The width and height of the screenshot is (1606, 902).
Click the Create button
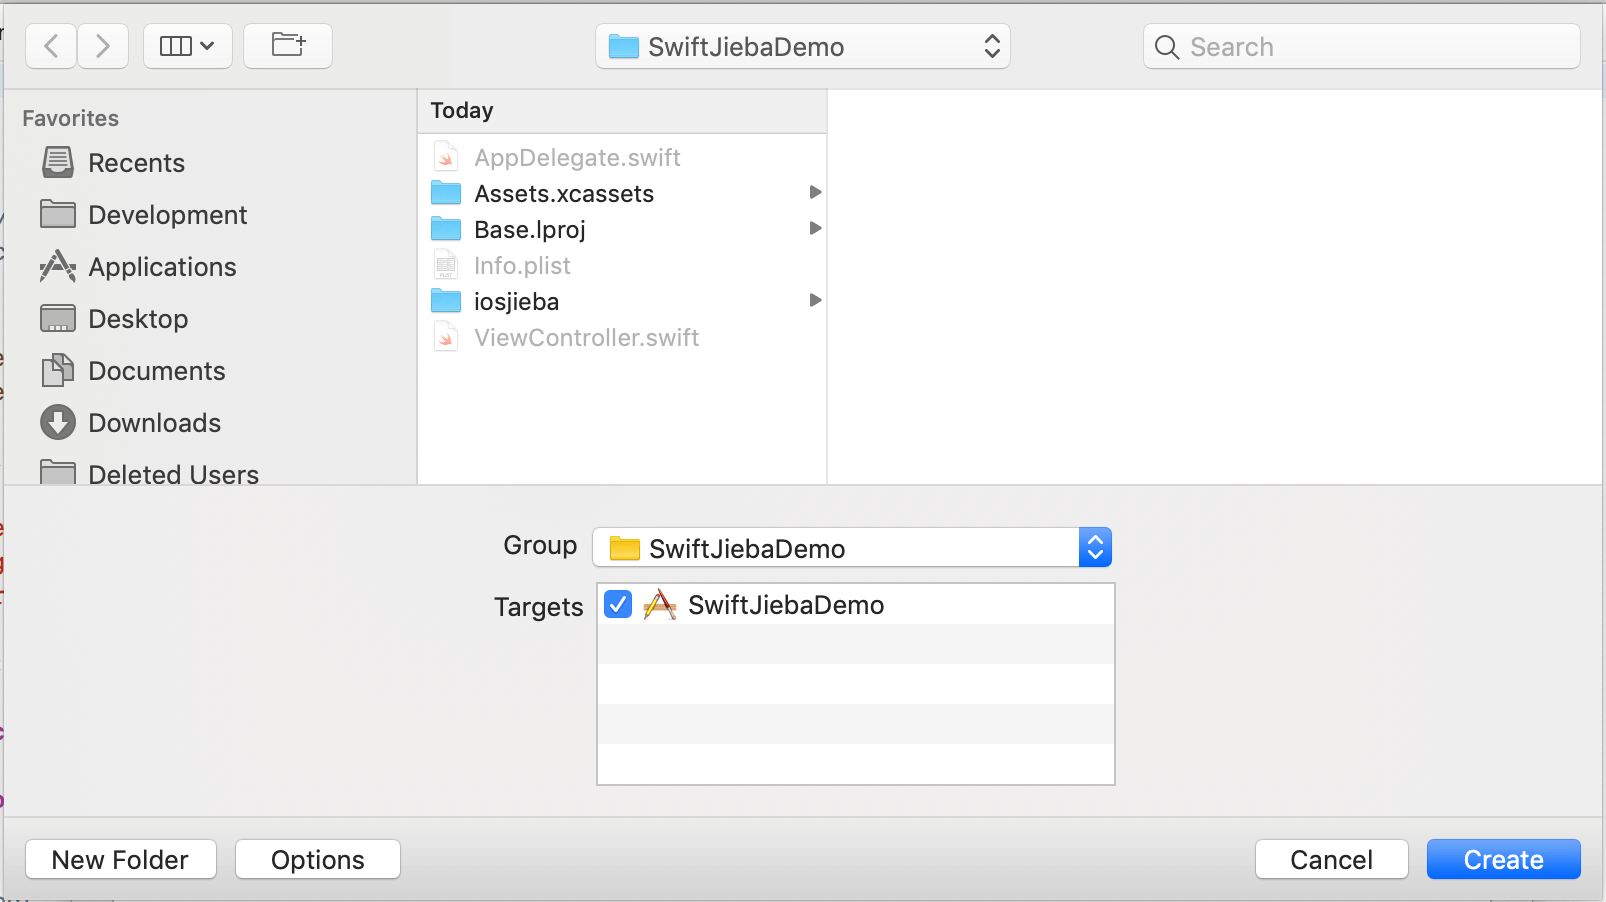pyautogui.click(x=1503, y=858)
